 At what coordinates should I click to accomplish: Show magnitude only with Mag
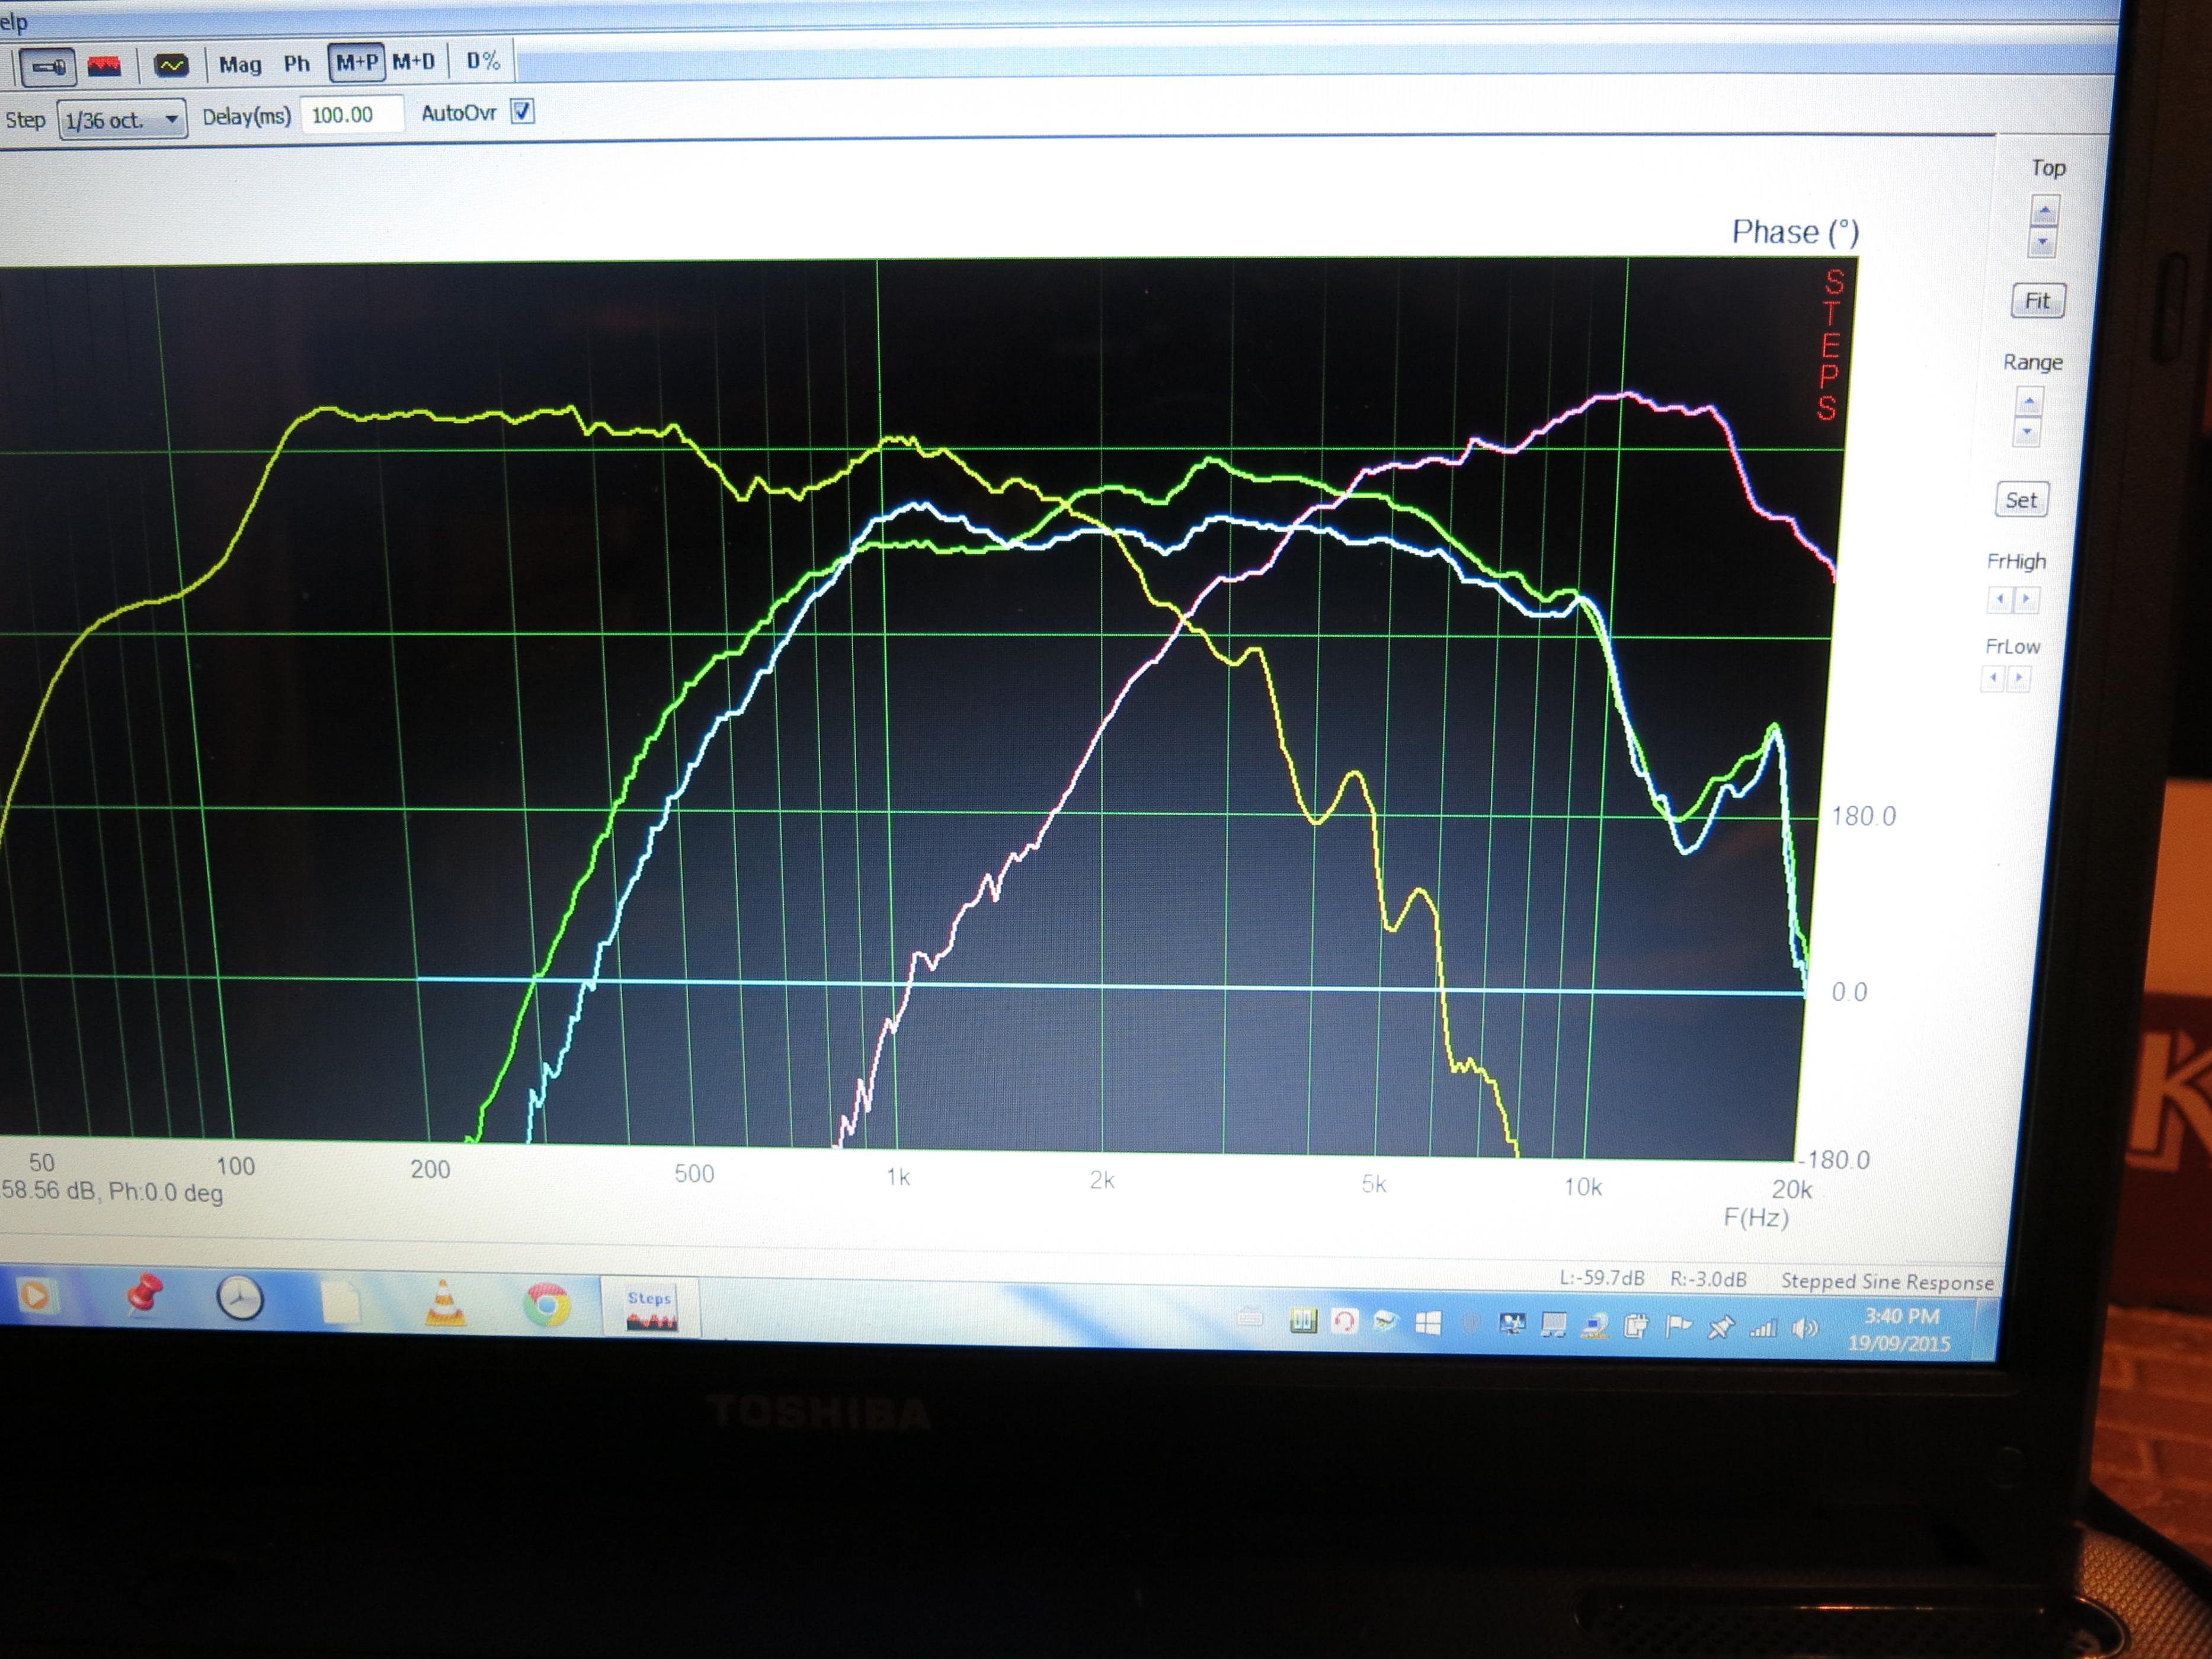point(240,65)
